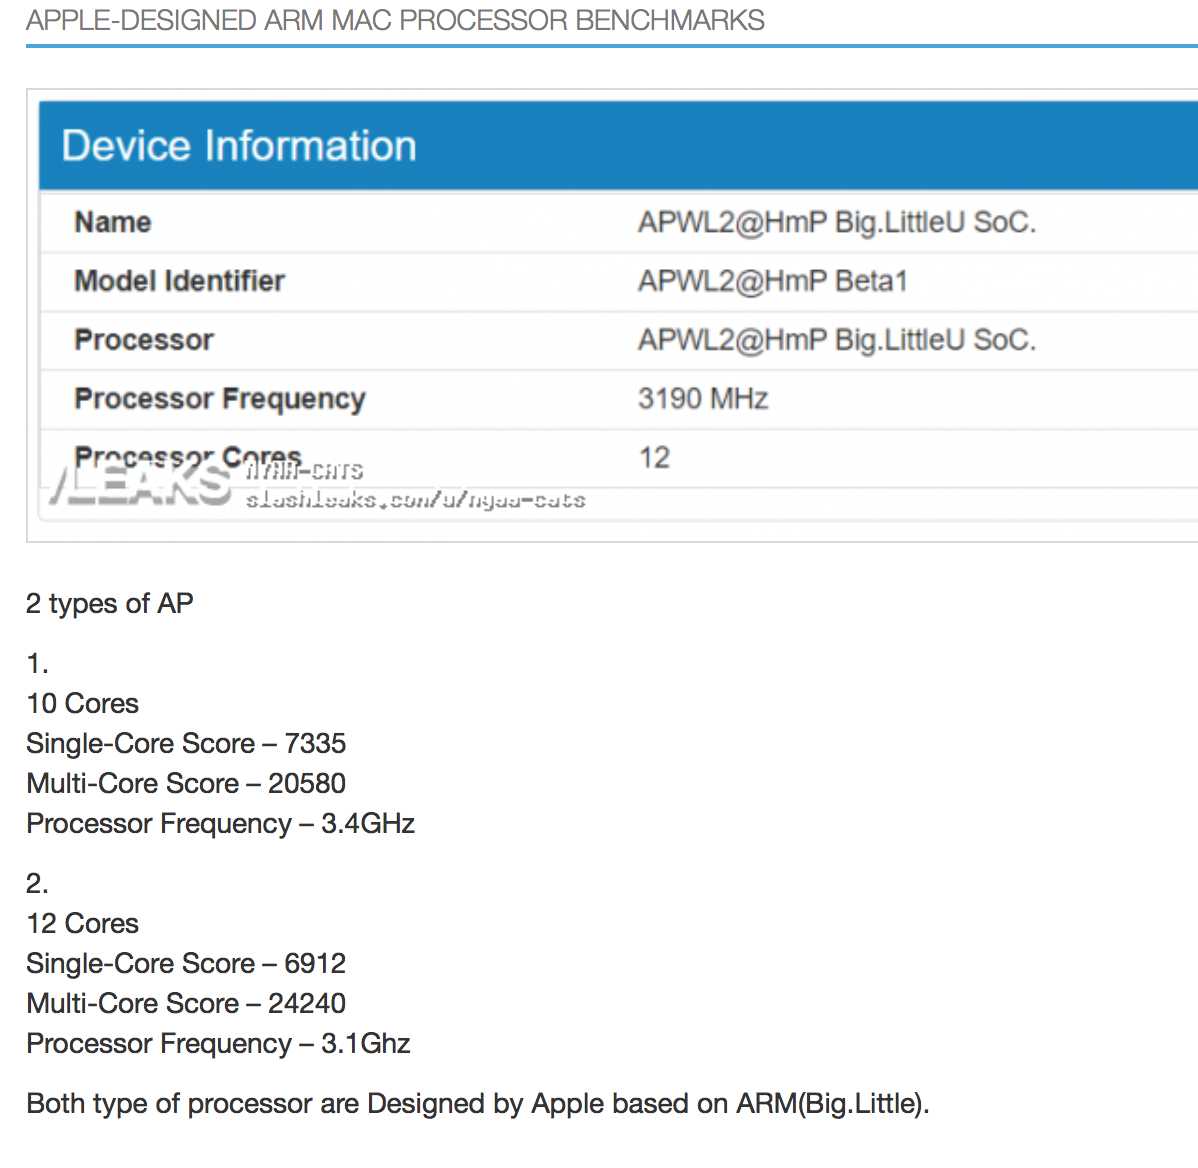The width and height of the screenshot is (1198, 1168).
Task: Select the line '10 Cores'
Action: (x=83, y=704)
